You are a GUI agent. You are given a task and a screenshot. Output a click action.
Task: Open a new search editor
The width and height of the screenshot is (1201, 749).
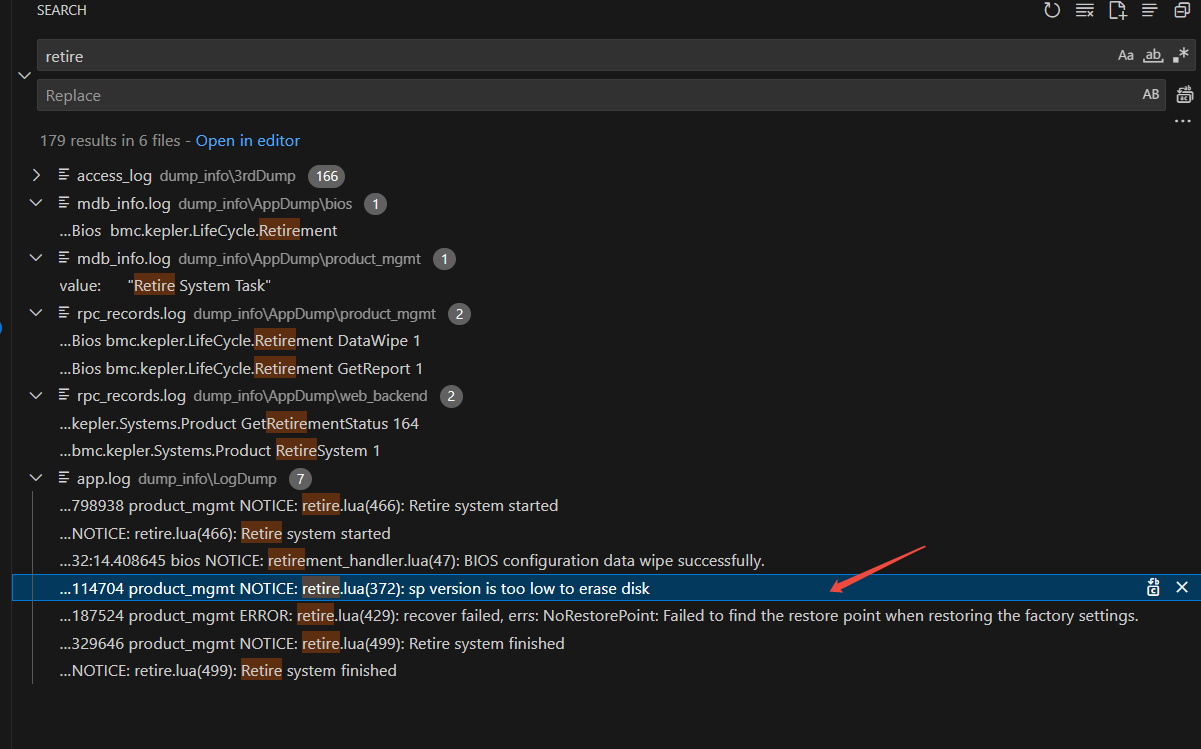(1117, 11)
